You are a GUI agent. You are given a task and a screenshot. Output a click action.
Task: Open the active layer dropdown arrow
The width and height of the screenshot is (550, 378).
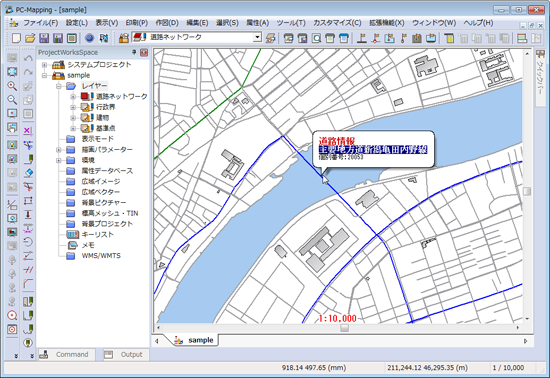[257, 37]
